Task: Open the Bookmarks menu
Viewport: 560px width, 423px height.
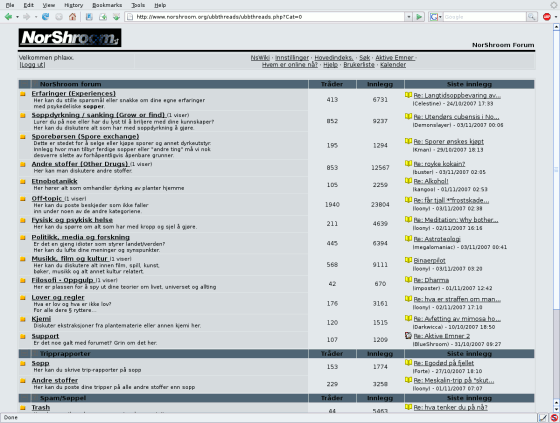Action: coord(107,5)
